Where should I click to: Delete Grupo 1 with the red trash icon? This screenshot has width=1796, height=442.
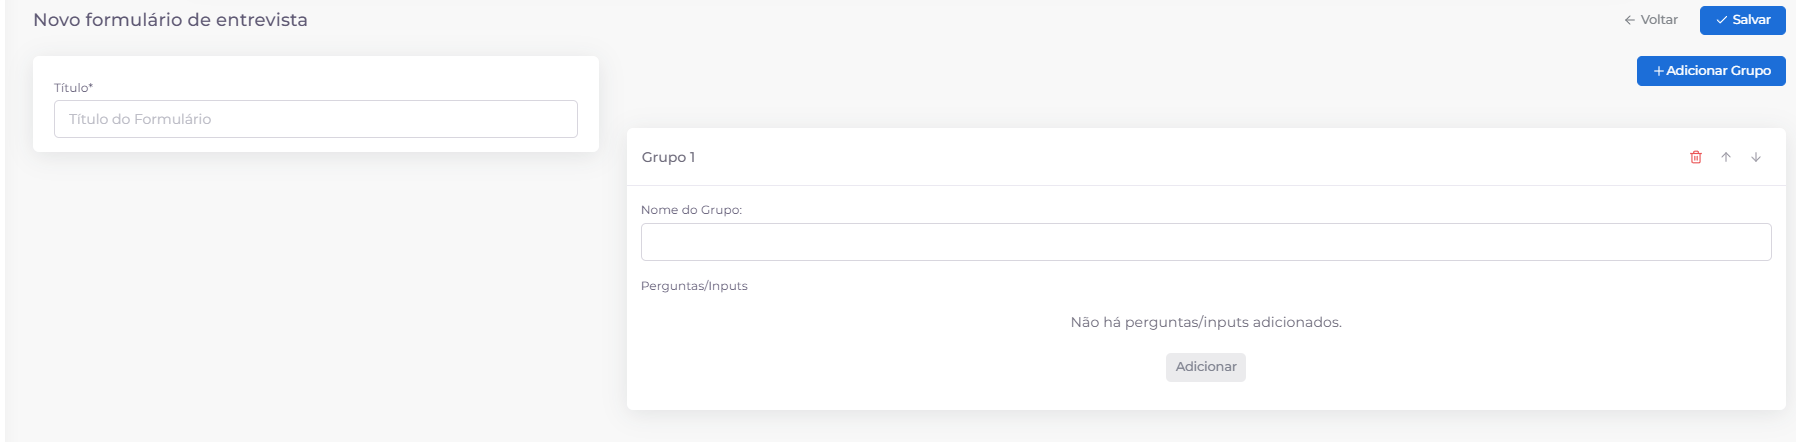1695,157
